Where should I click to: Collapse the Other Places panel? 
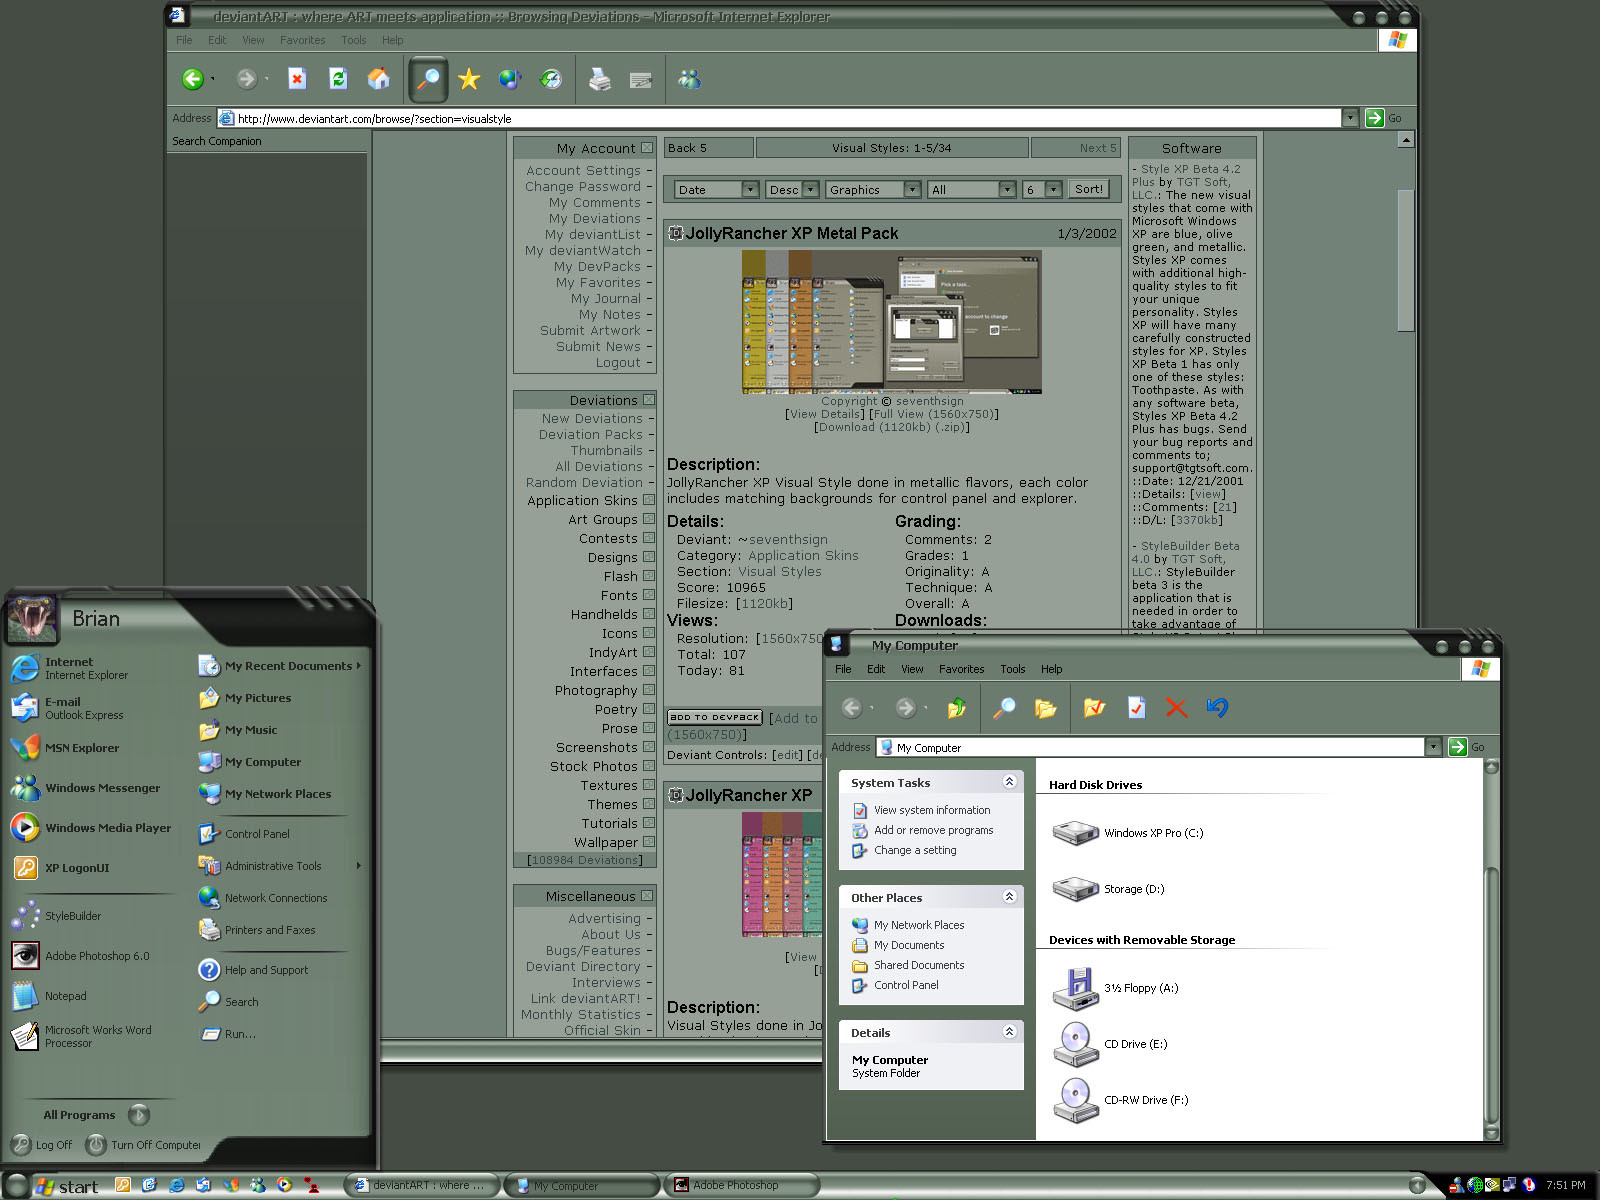(x=1009, y=897)
